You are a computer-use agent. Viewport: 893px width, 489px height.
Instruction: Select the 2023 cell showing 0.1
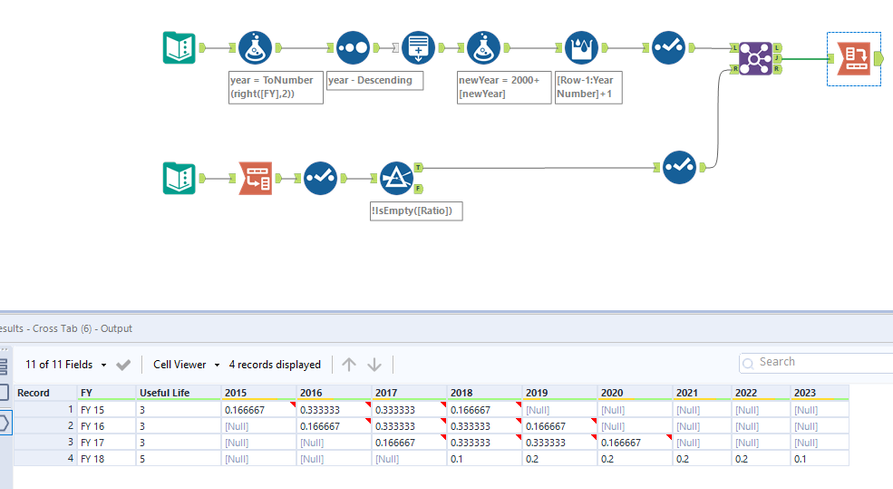(820, 459)
